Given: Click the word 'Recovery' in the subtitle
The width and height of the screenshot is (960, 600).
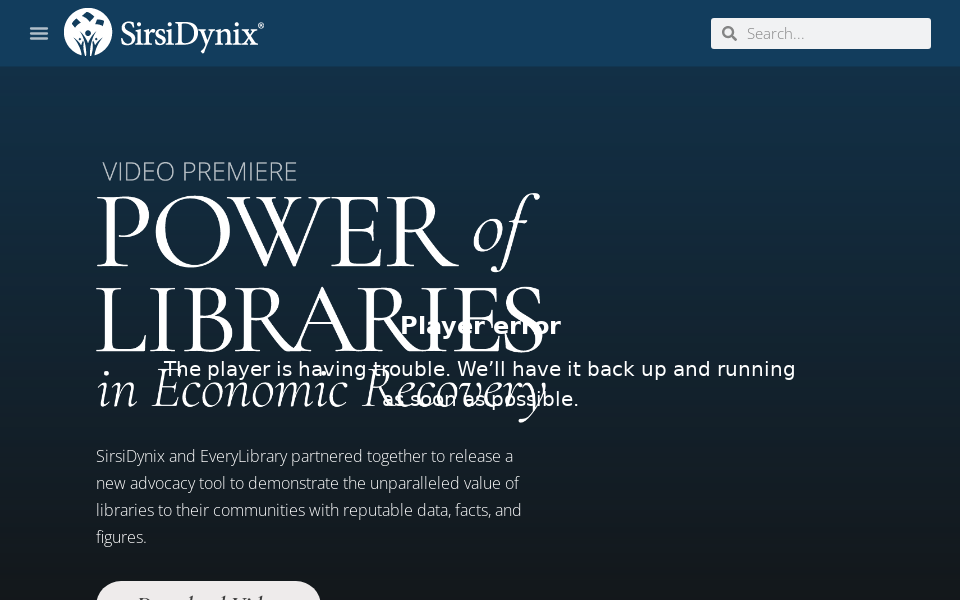Looking at the screenshot, I should click(x=455, y=391).
